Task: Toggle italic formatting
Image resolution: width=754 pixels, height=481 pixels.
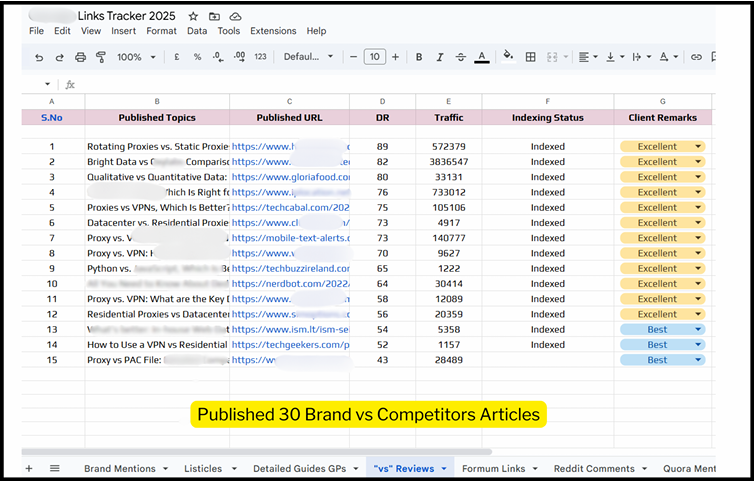Action: 440,57
